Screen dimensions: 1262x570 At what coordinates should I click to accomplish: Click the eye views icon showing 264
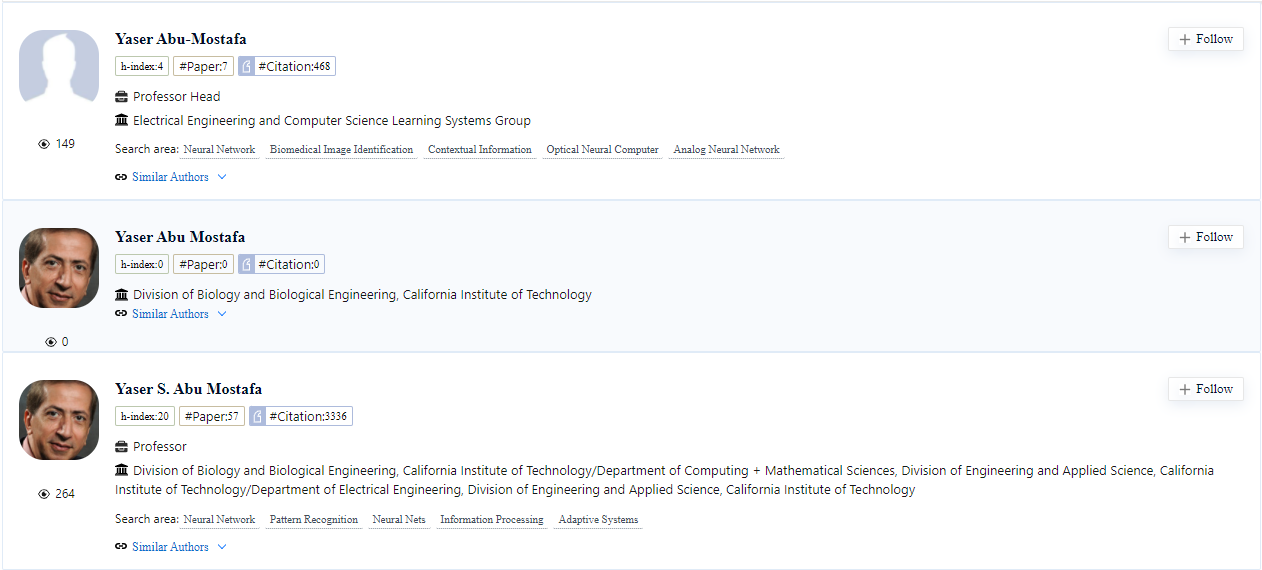44,494
